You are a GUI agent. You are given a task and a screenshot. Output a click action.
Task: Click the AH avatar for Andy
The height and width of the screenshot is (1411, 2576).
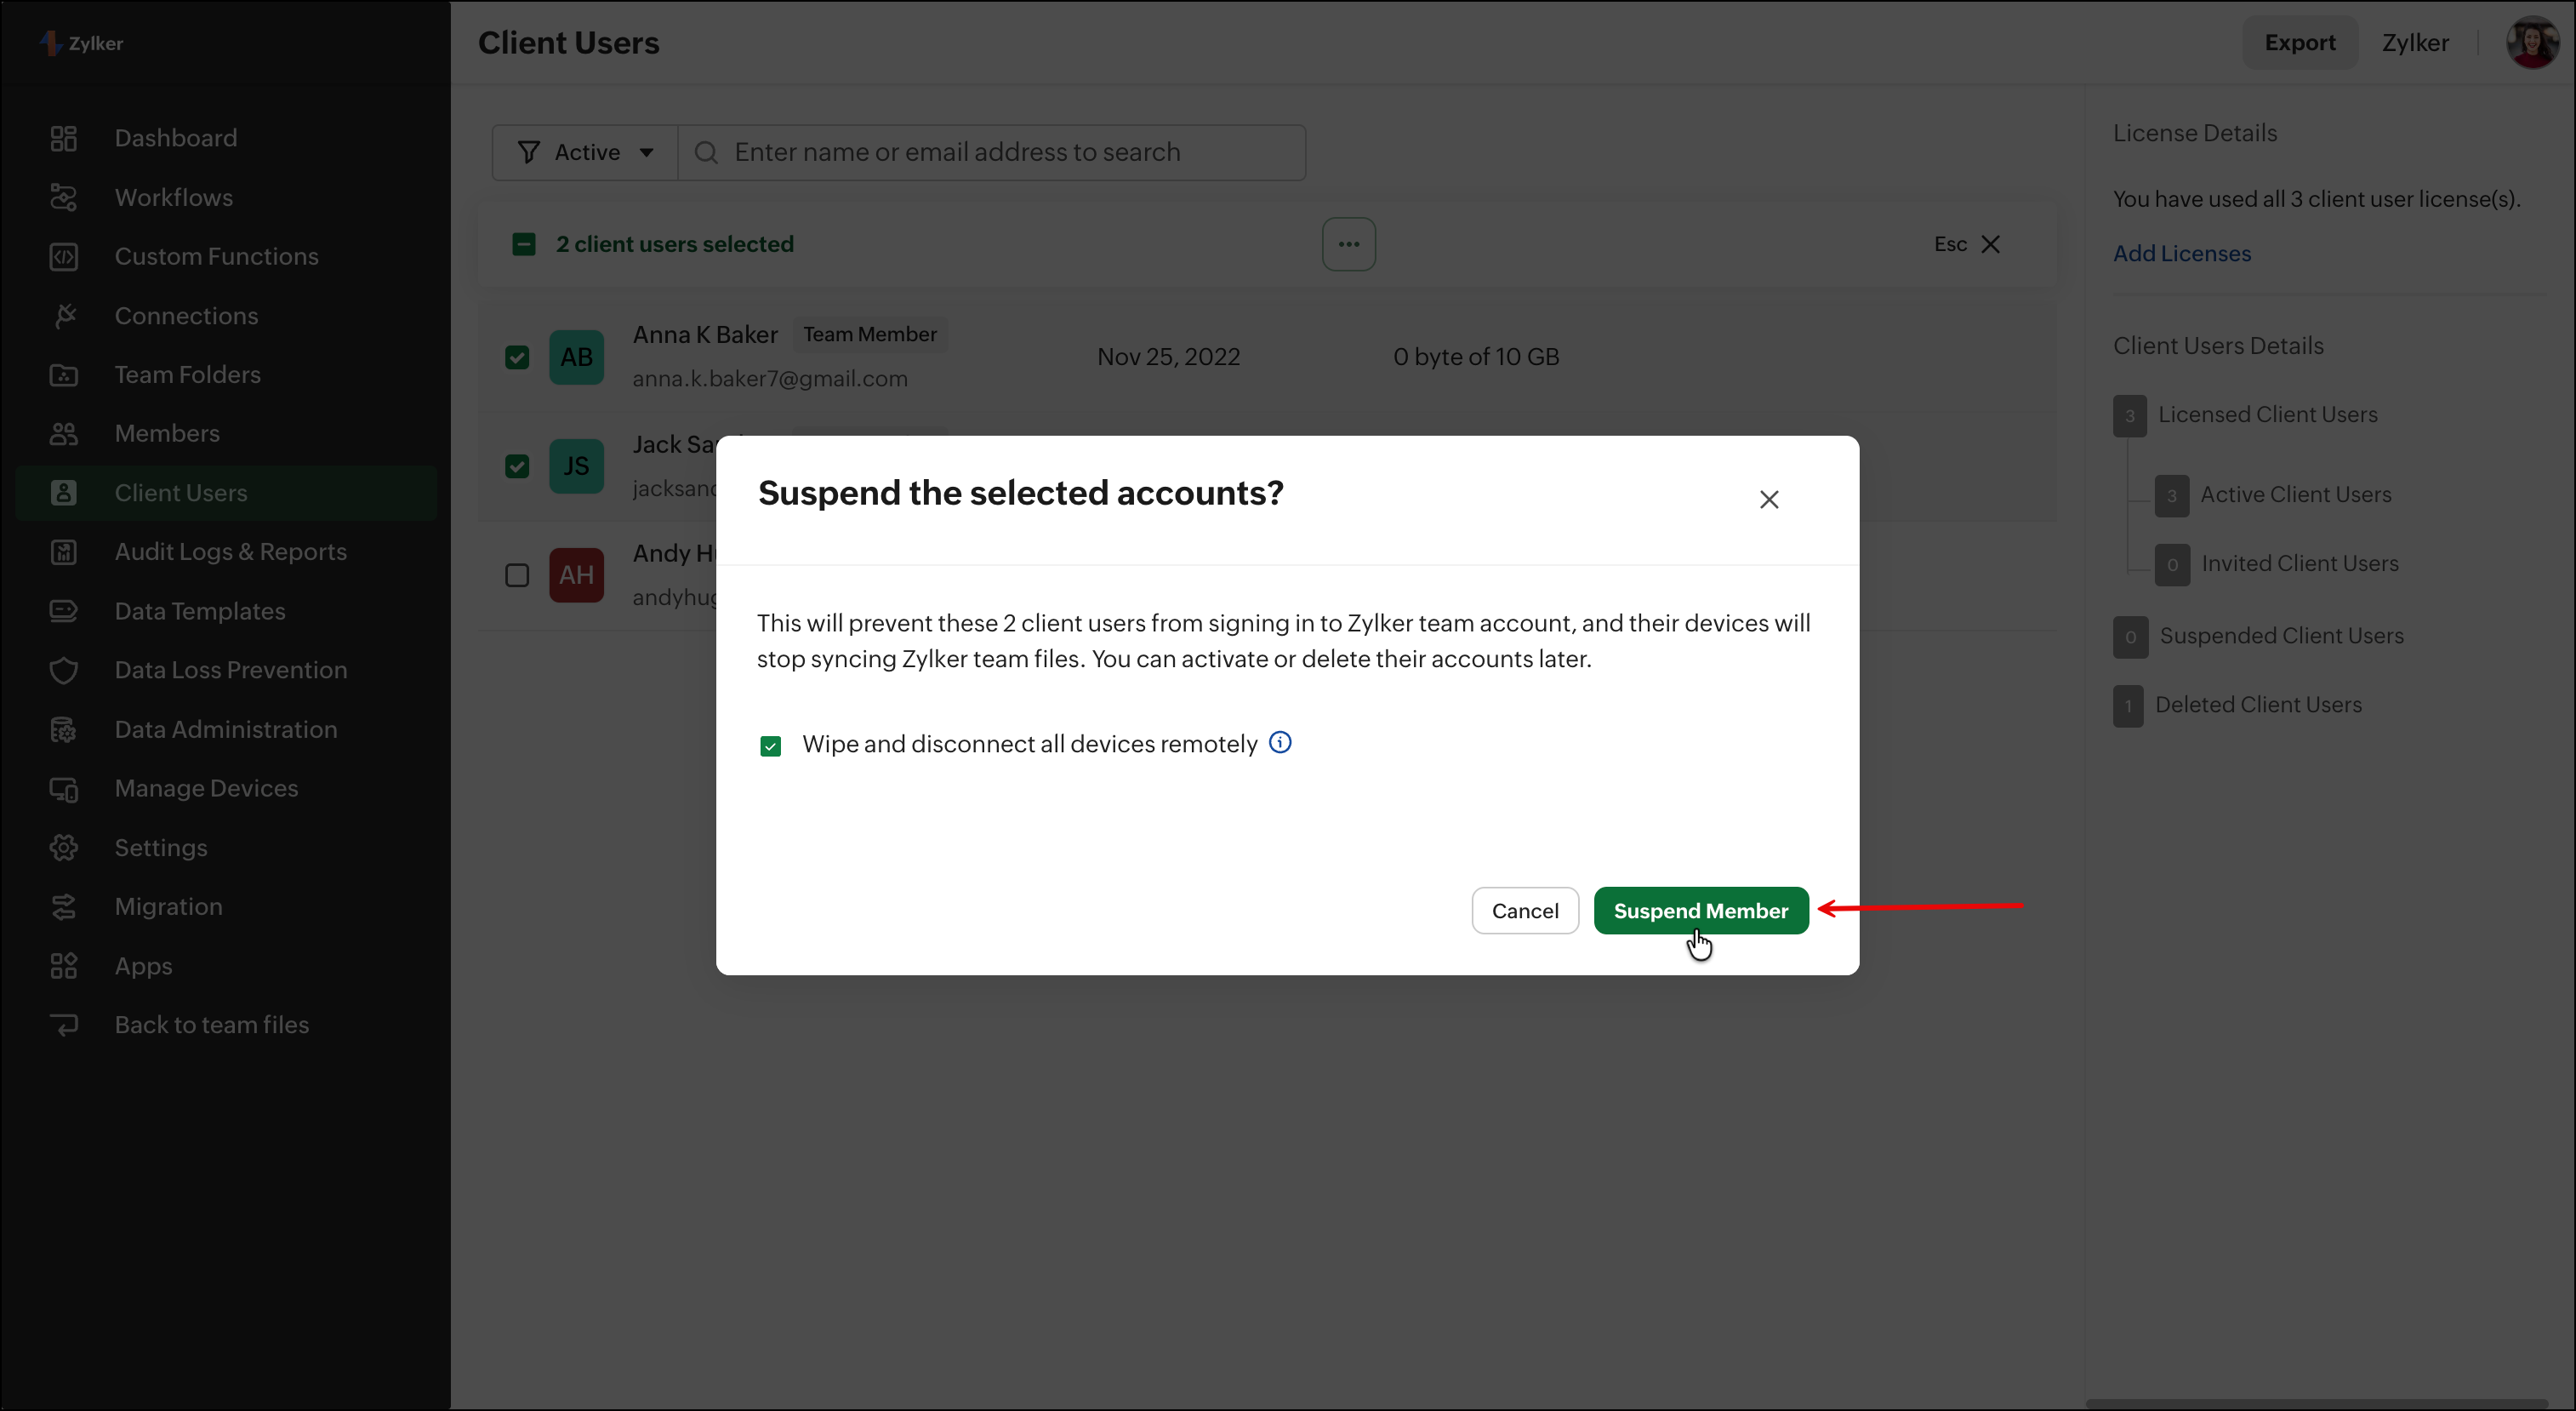[576, 575]
